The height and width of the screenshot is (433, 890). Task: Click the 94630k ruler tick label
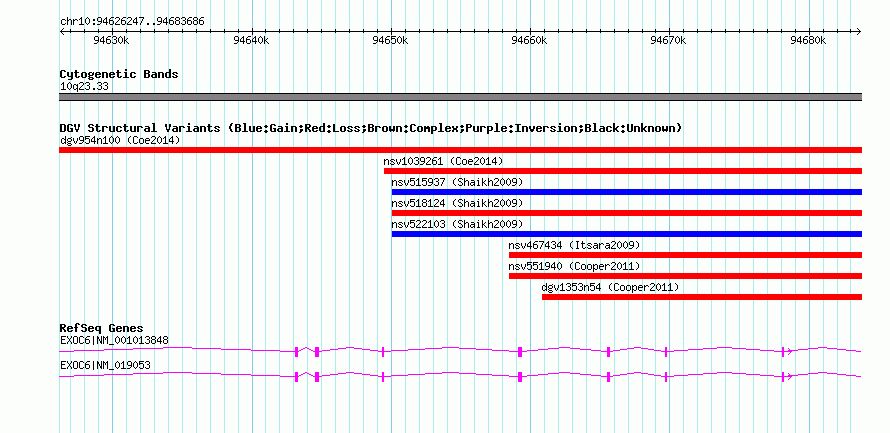(111, 40)
